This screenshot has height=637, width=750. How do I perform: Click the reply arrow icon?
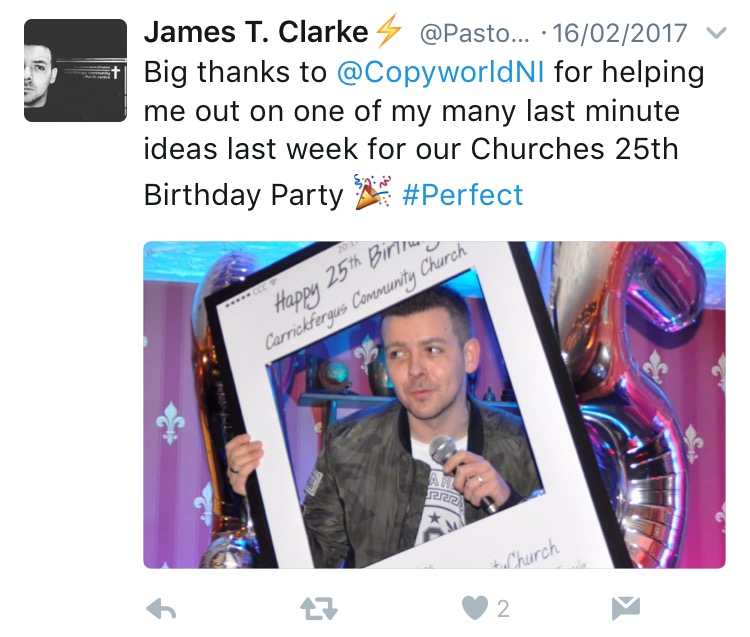coord(161,609)
